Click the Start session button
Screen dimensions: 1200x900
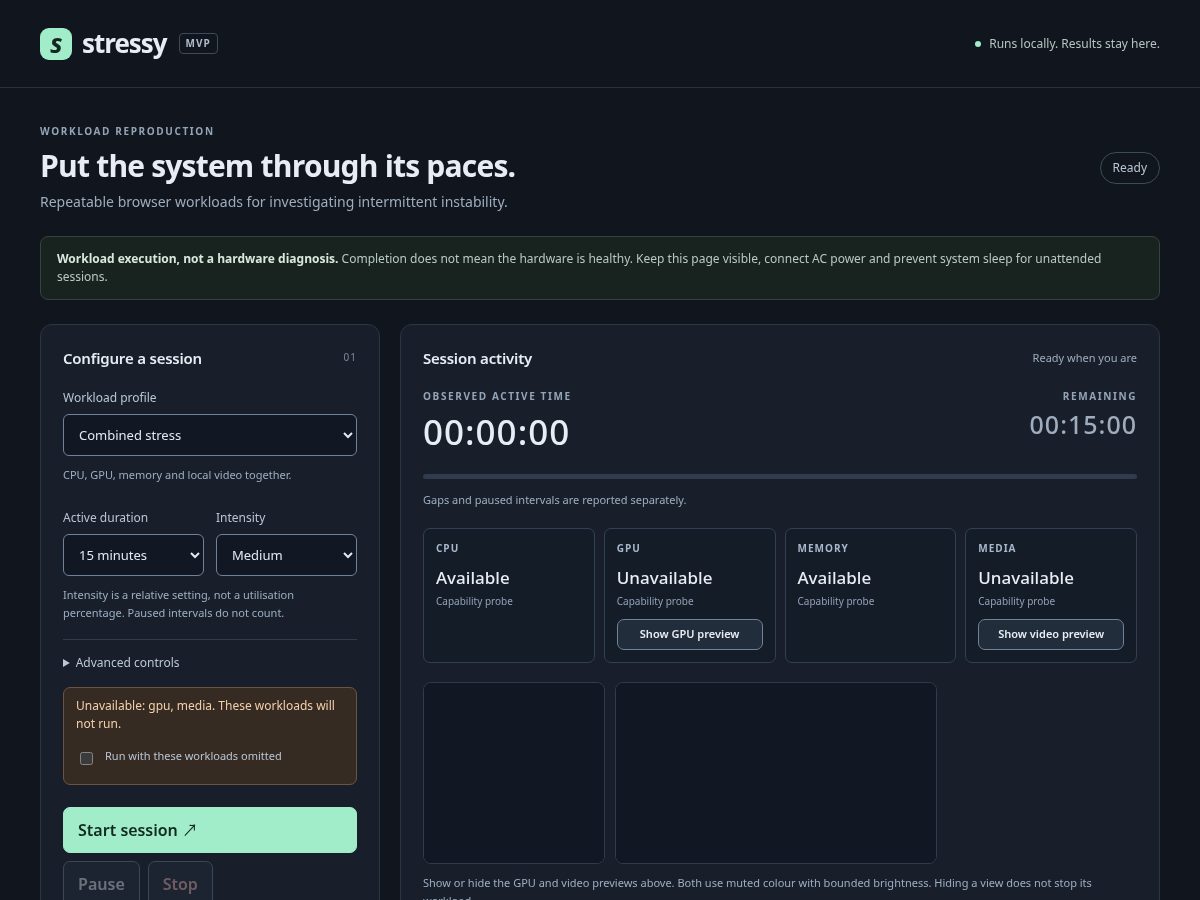[x=210, y=830]
